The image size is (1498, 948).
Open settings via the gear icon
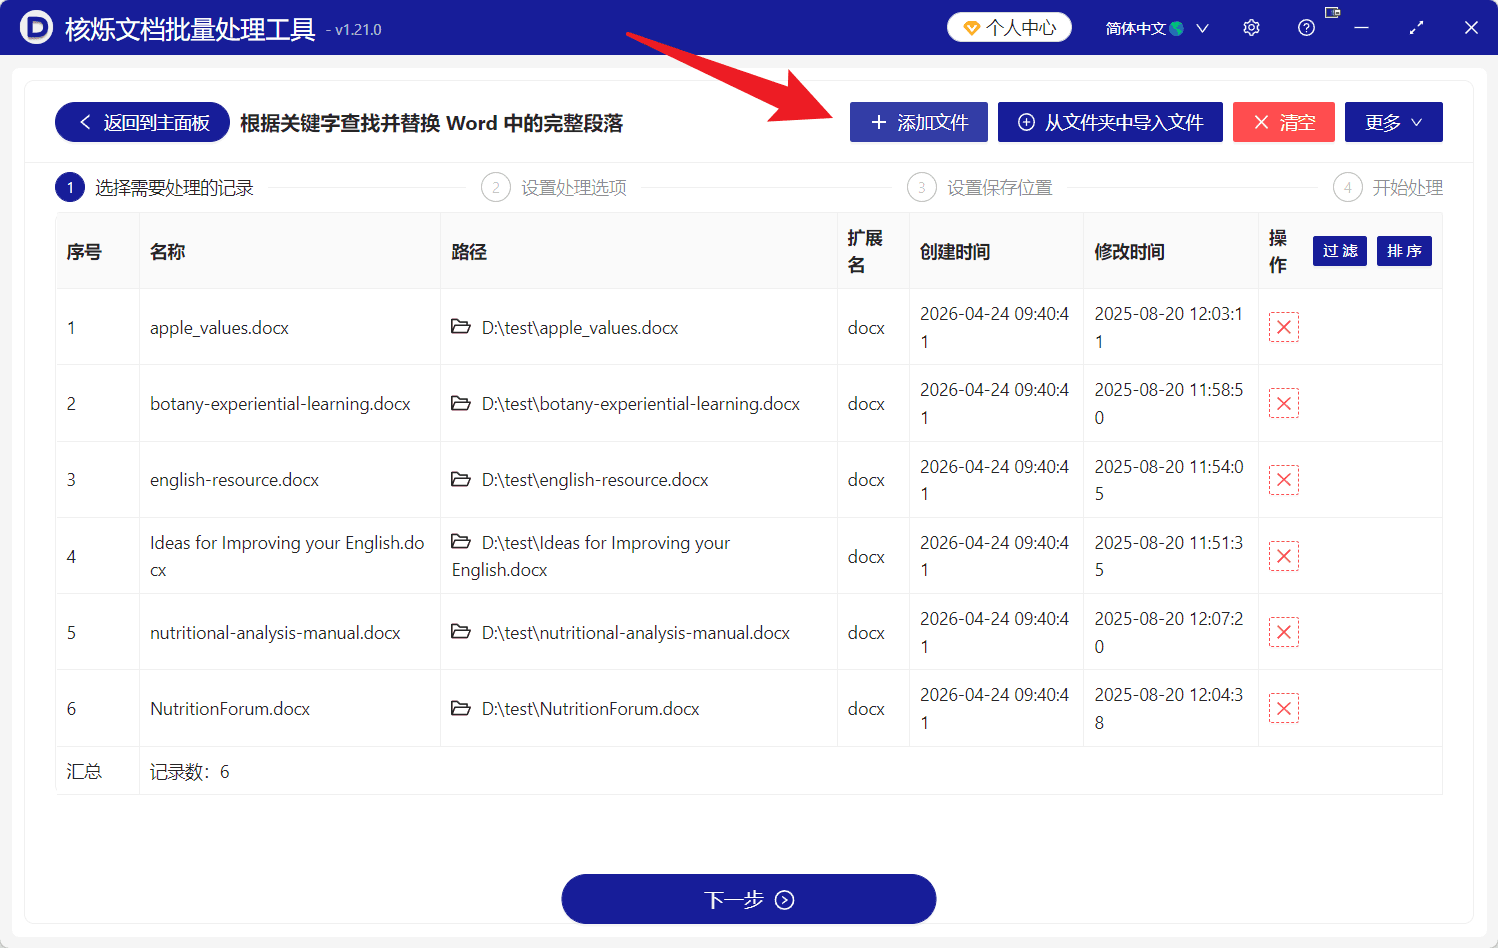(x=1251, y=27)
